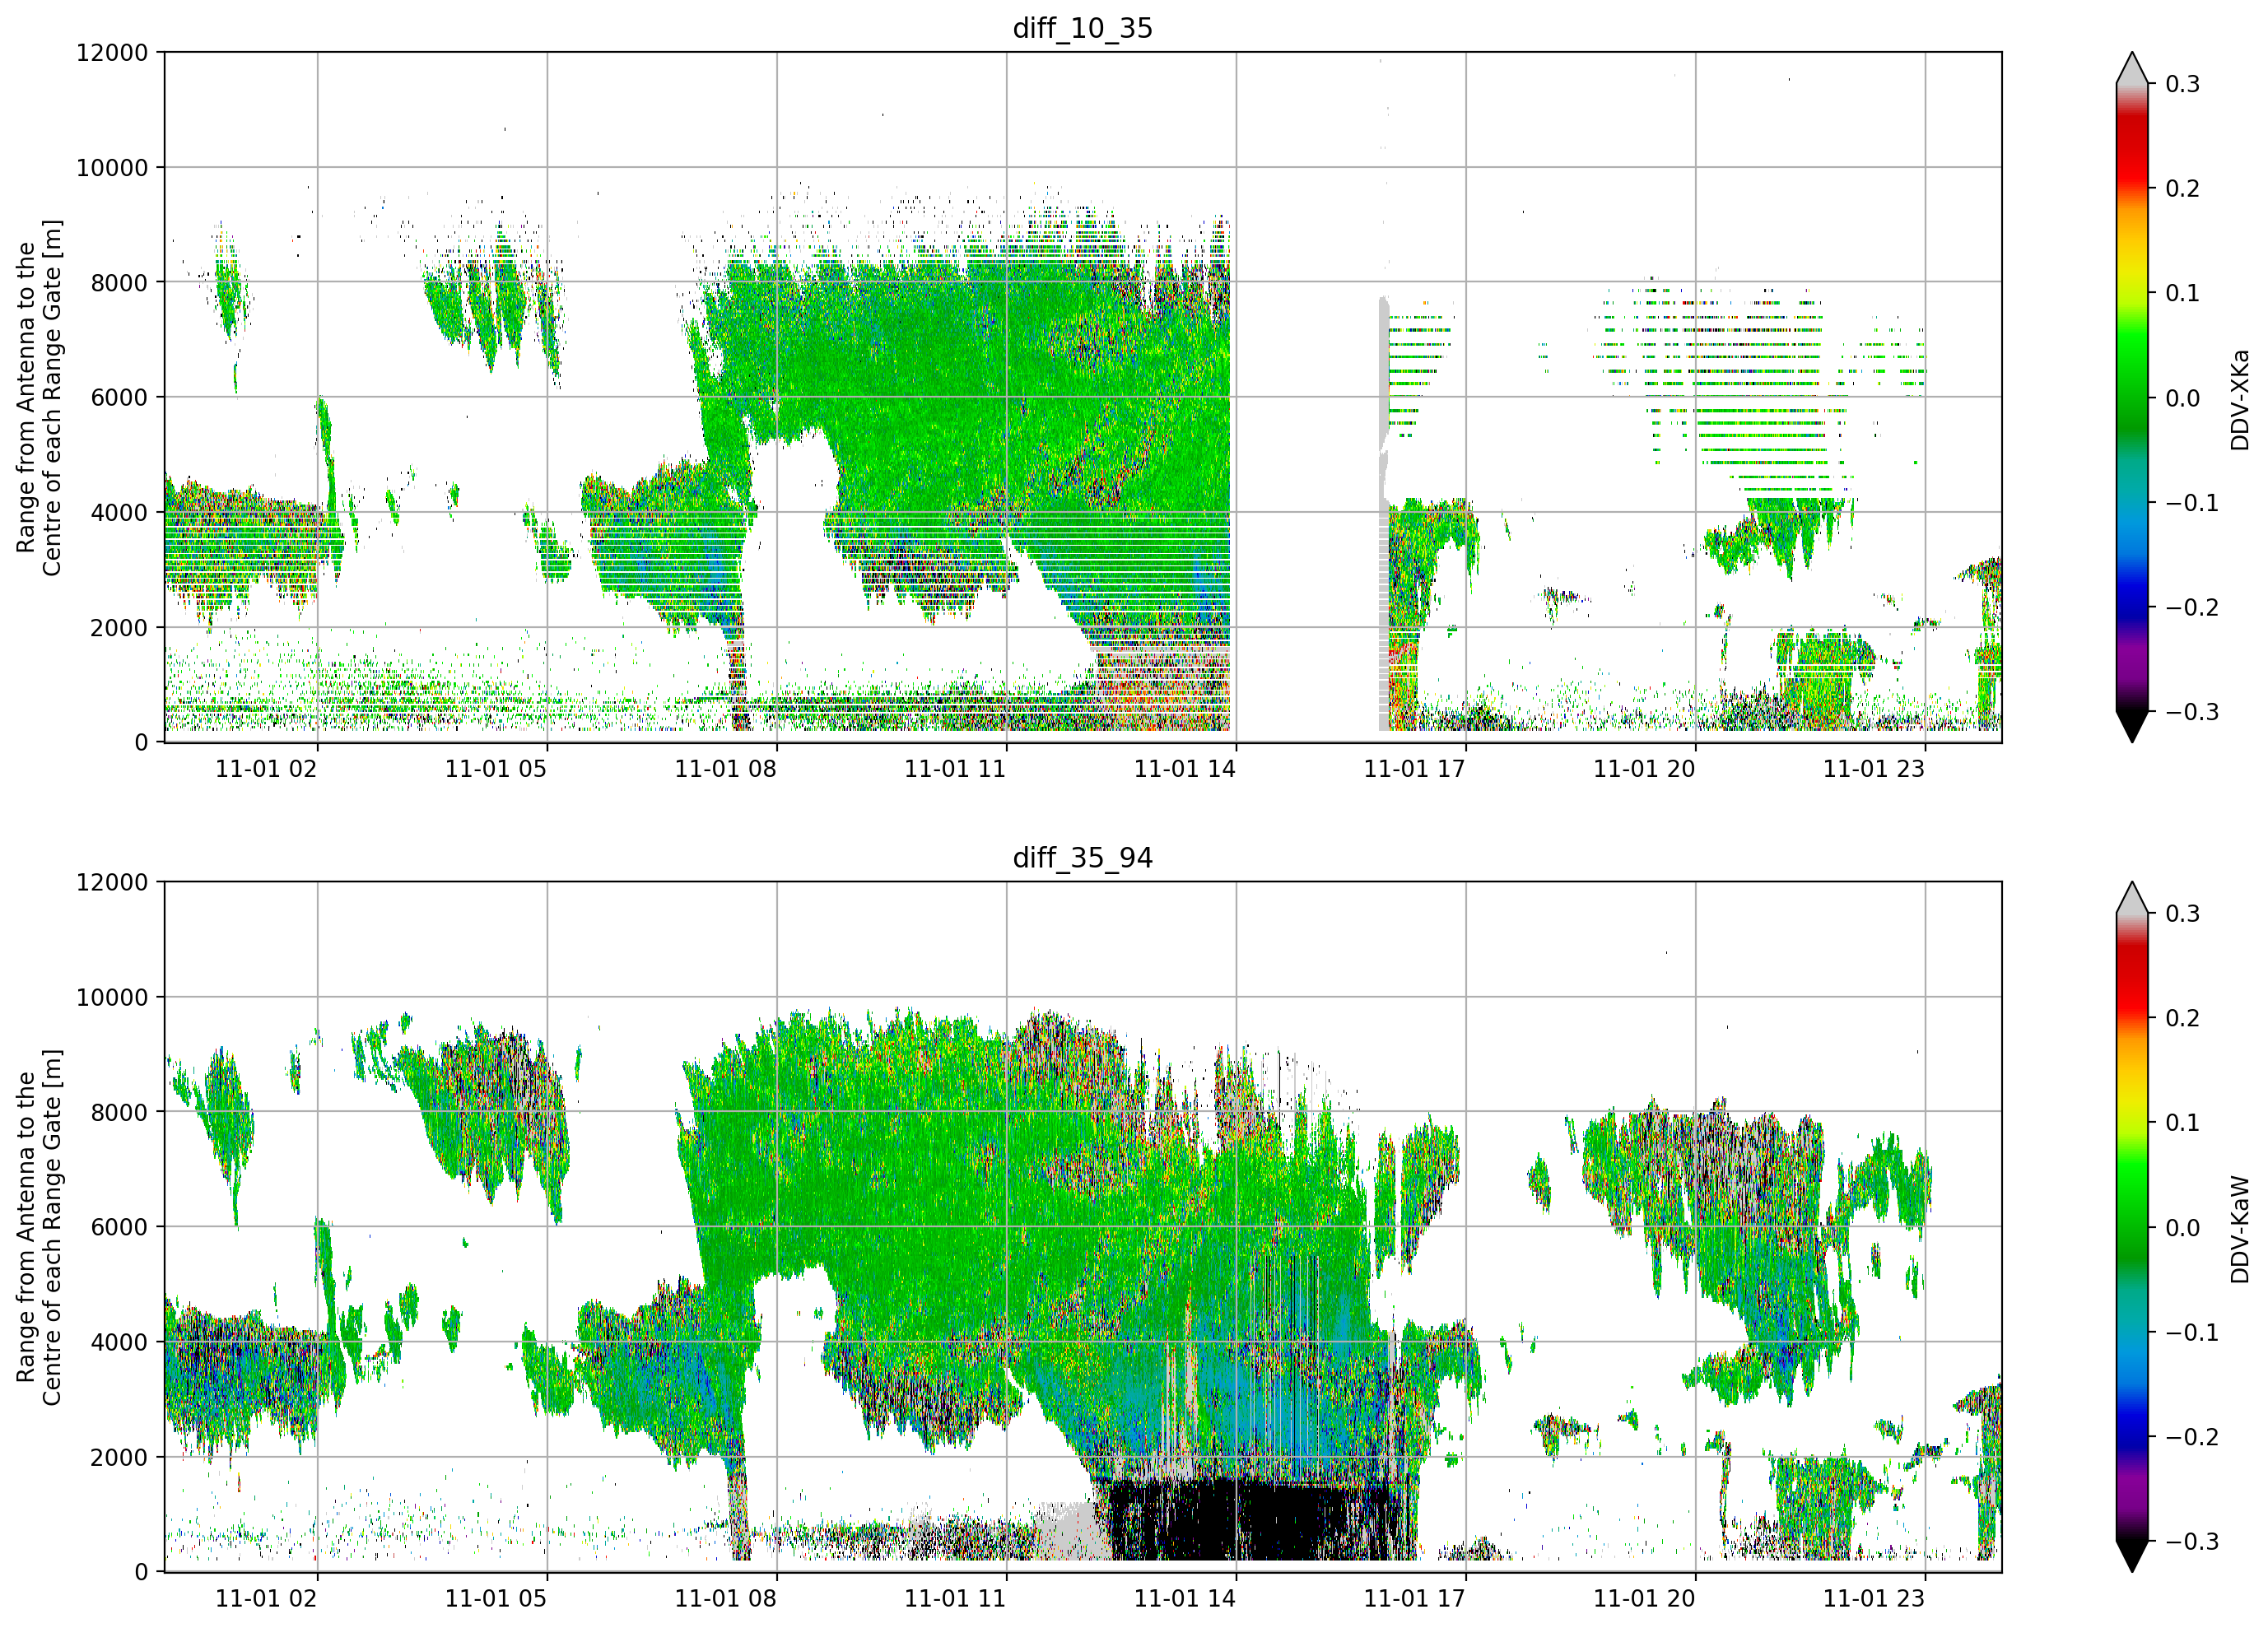The image size is (2268, 1628).
Task: Click the 11-01 08 tick under diff_35_94 plot
Action: click(726, 1598)
